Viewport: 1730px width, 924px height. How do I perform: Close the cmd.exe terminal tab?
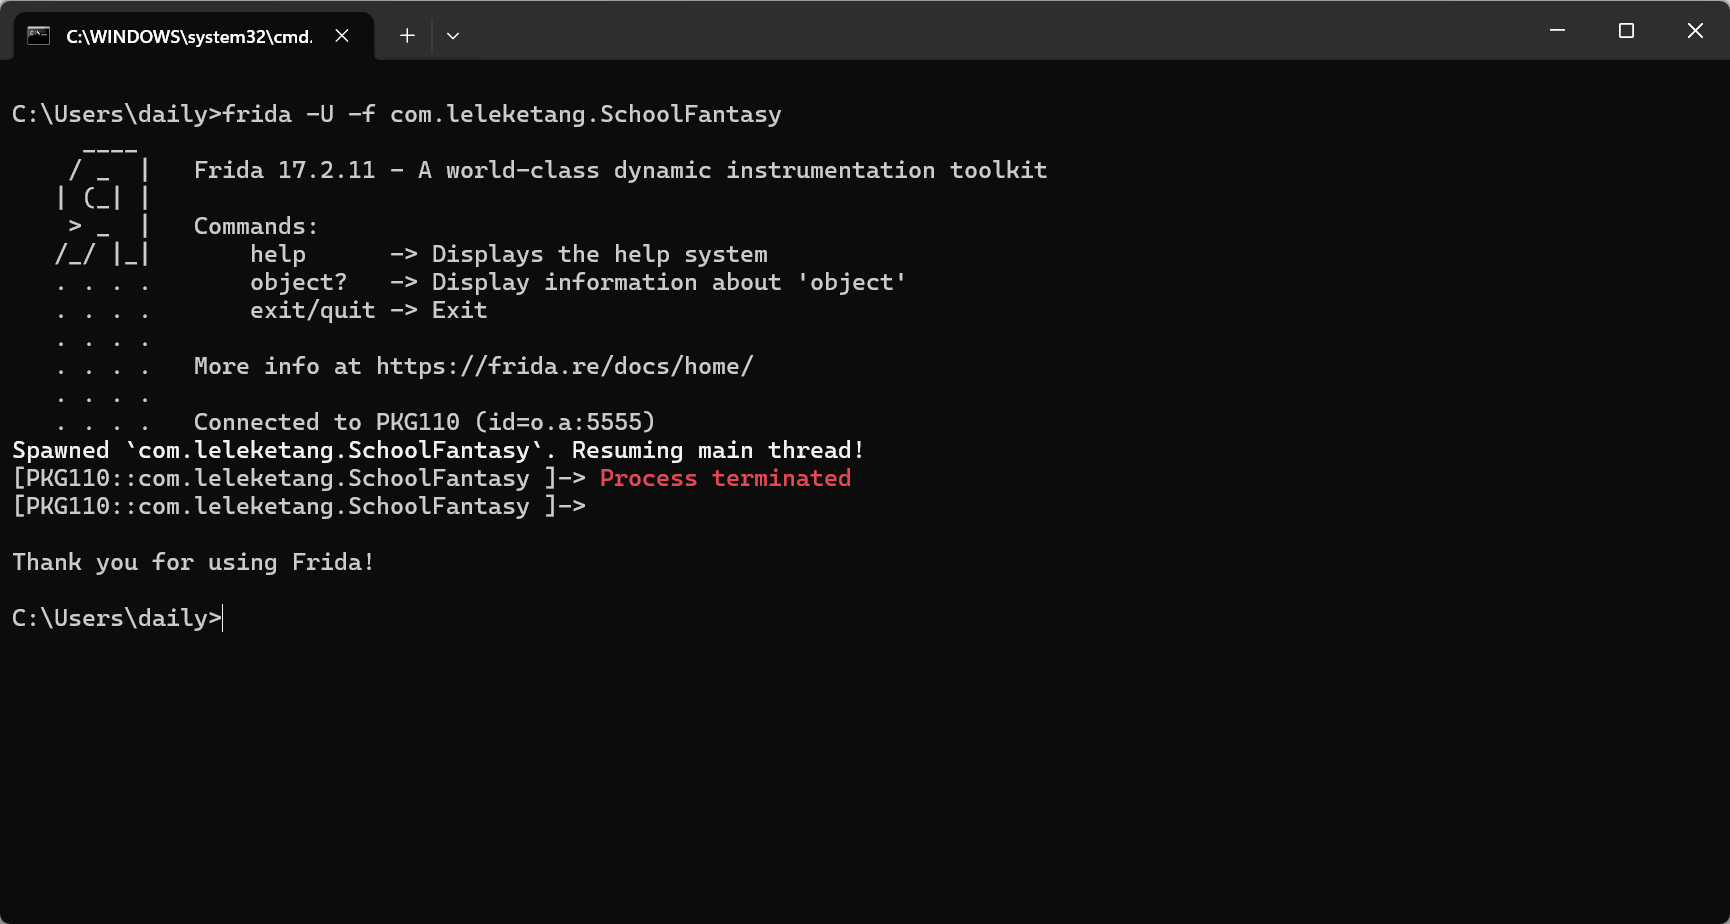click(342, 36)
